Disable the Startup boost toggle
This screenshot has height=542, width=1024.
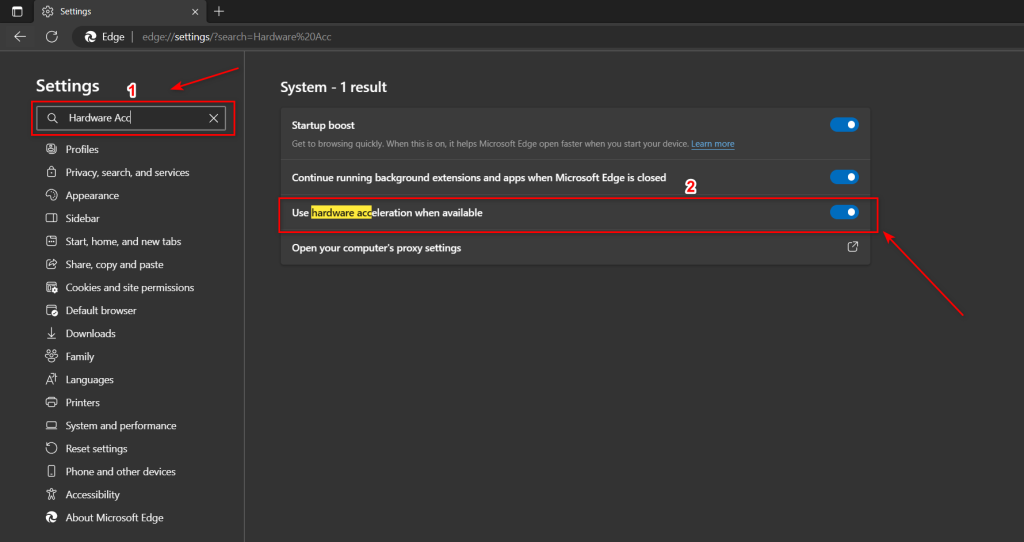(x=844, y=125)
